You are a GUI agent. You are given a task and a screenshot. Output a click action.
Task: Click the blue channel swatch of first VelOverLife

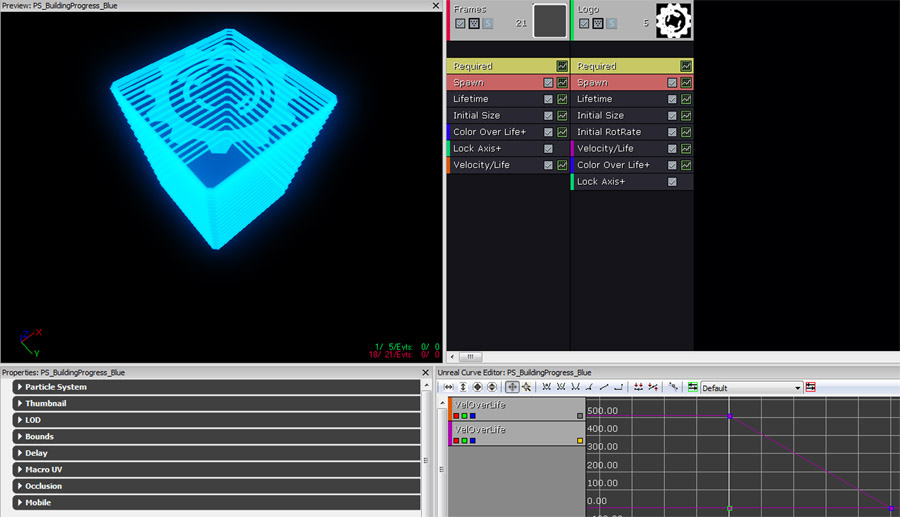tap(472, 415)
